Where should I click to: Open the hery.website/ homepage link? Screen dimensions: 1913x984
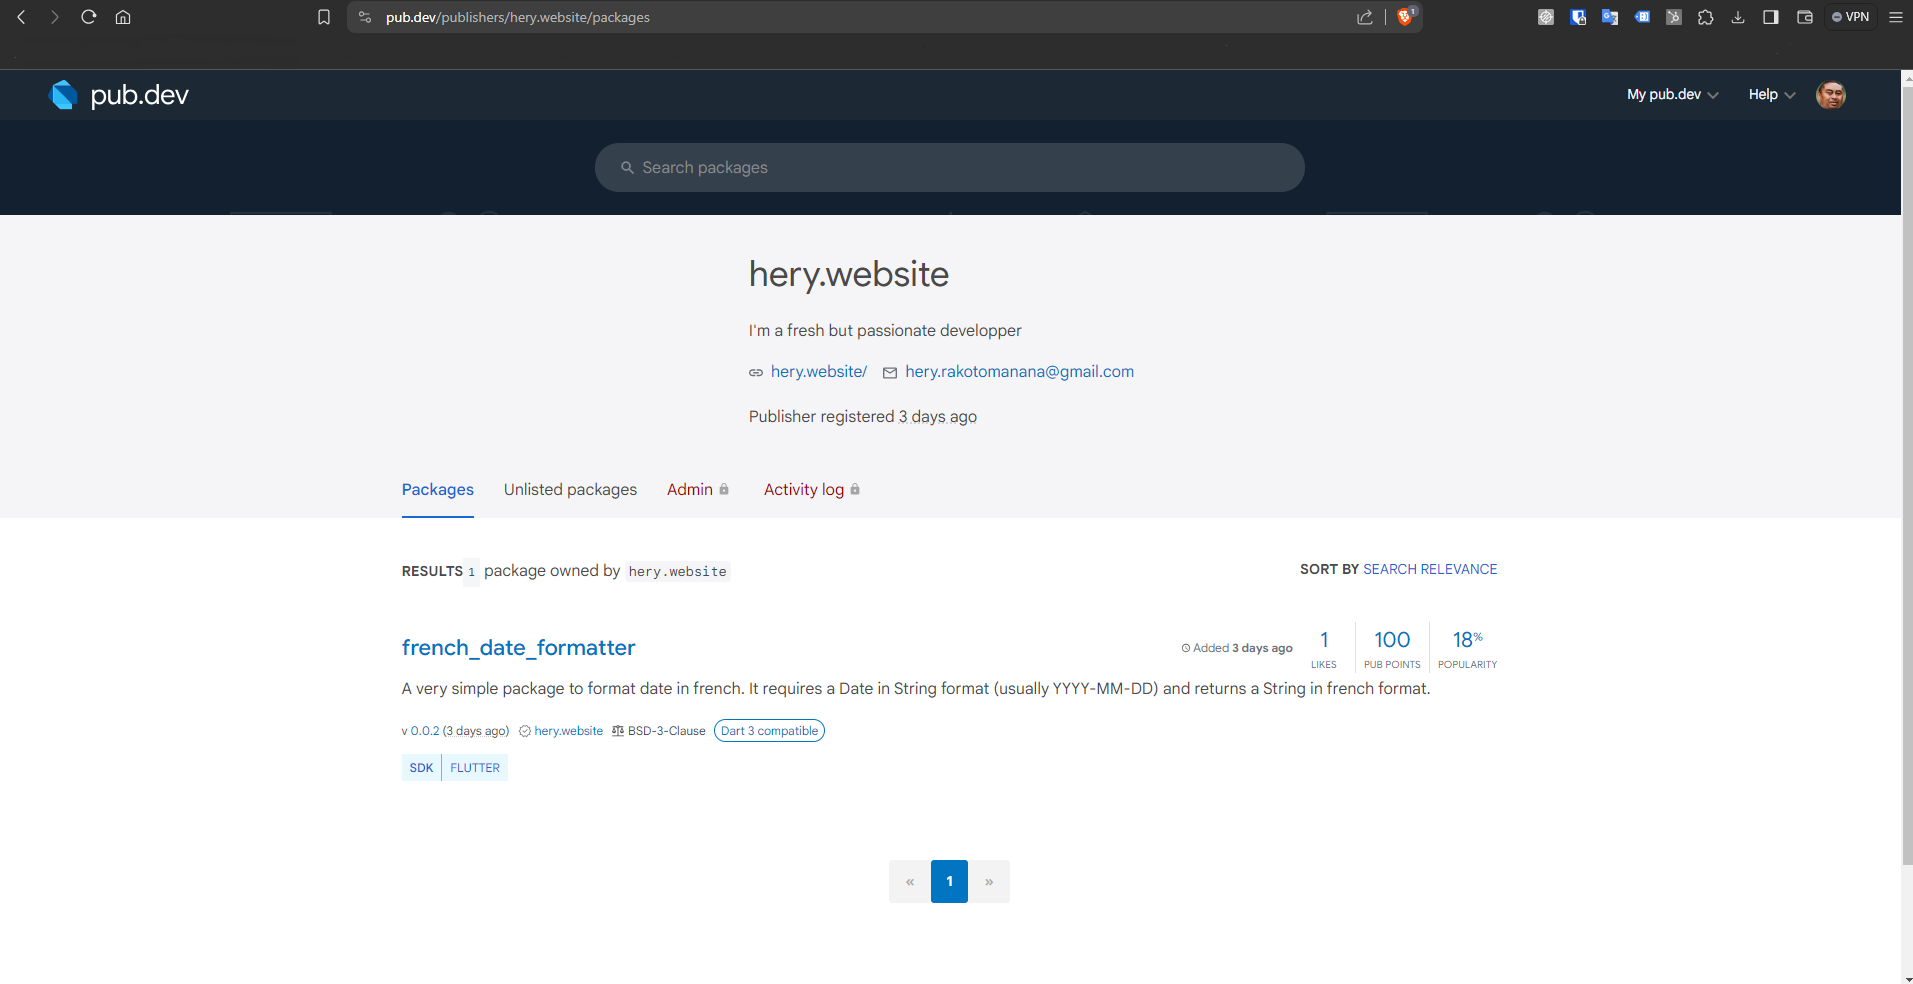819,372
